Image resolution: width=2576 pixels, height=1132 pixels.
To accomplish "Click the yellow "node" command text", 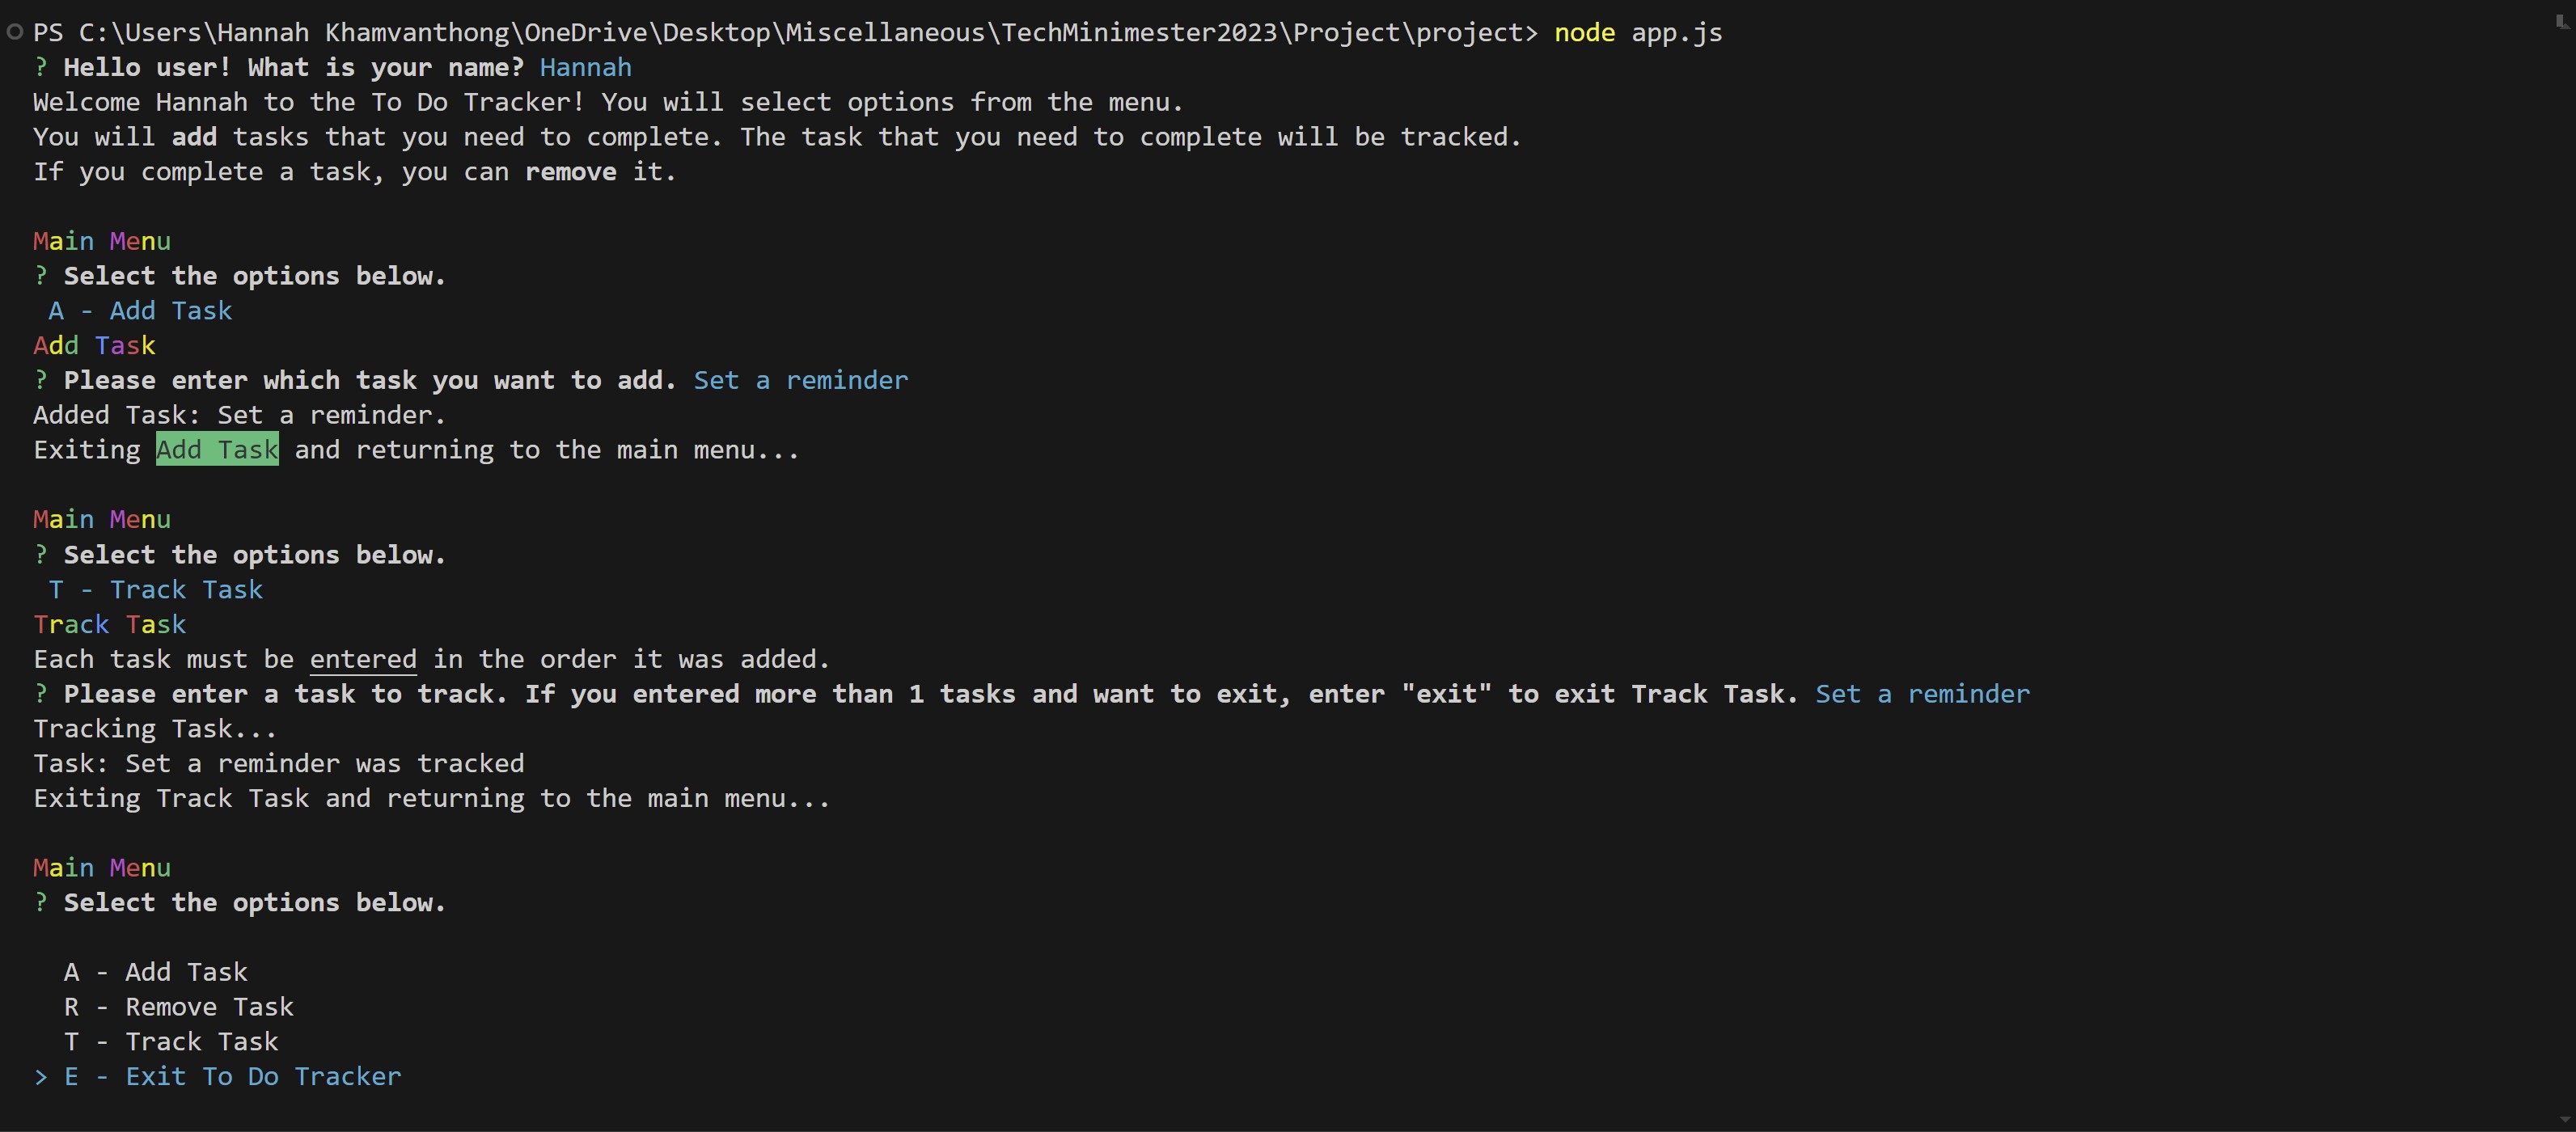I will coord(1584,33).
